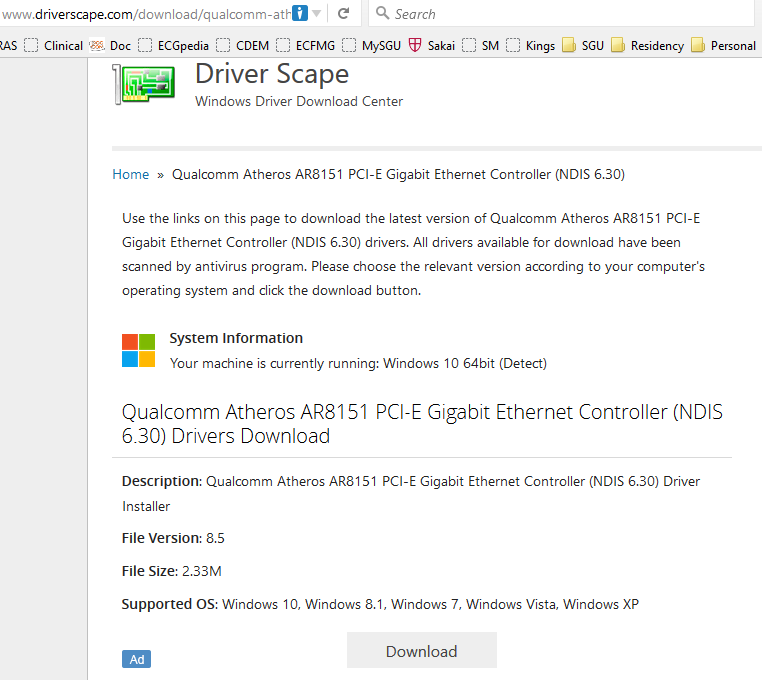Click Windows Driver Download Center subtitle
The height and width of the screenshot is (680, 762).
[x=299, y=101]
